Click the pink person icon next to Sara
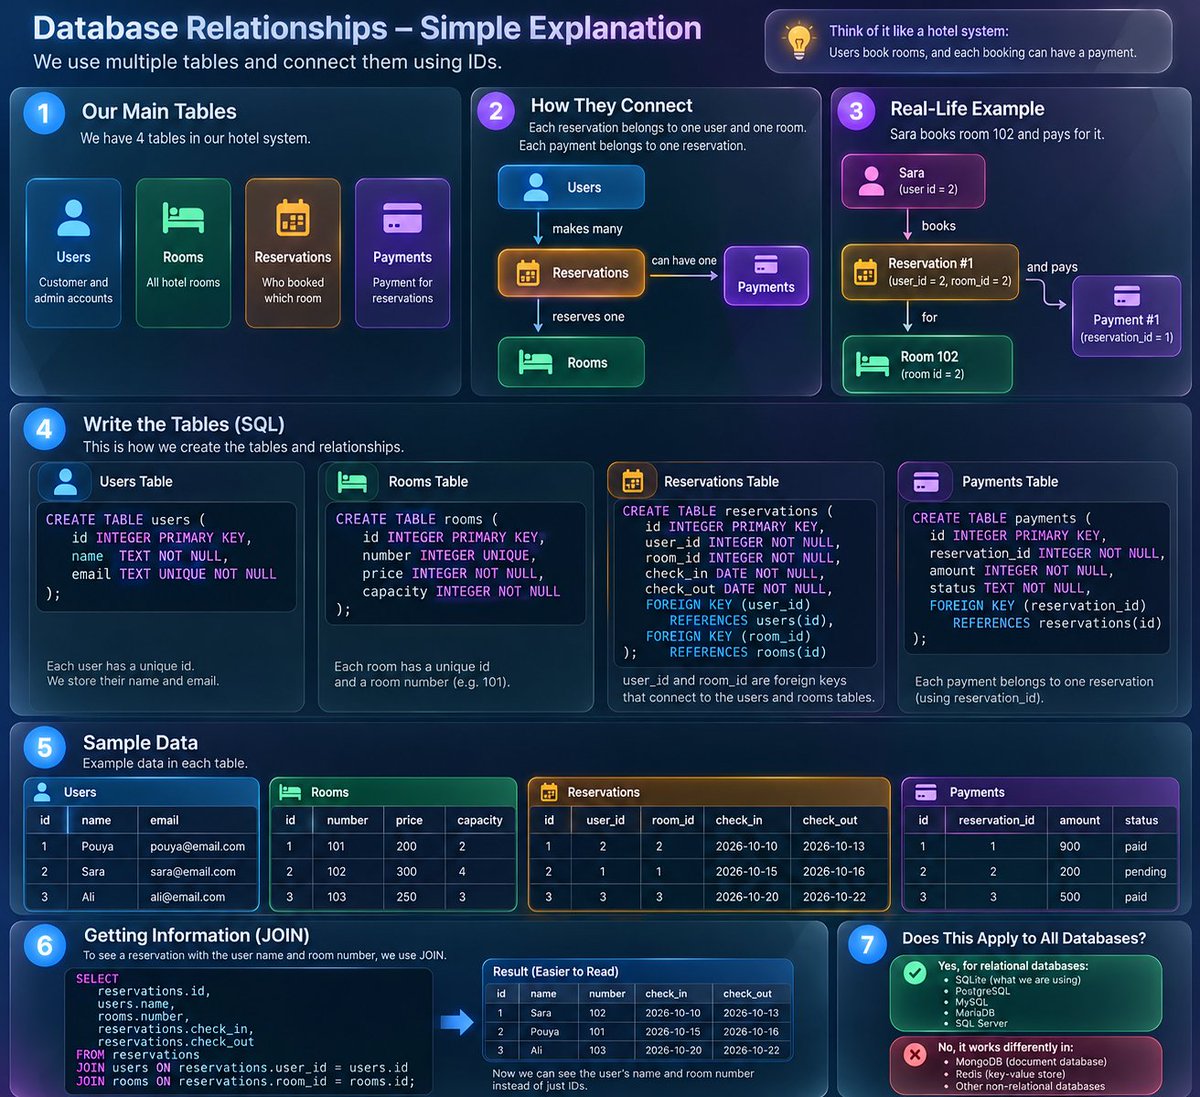 [871, 181]
